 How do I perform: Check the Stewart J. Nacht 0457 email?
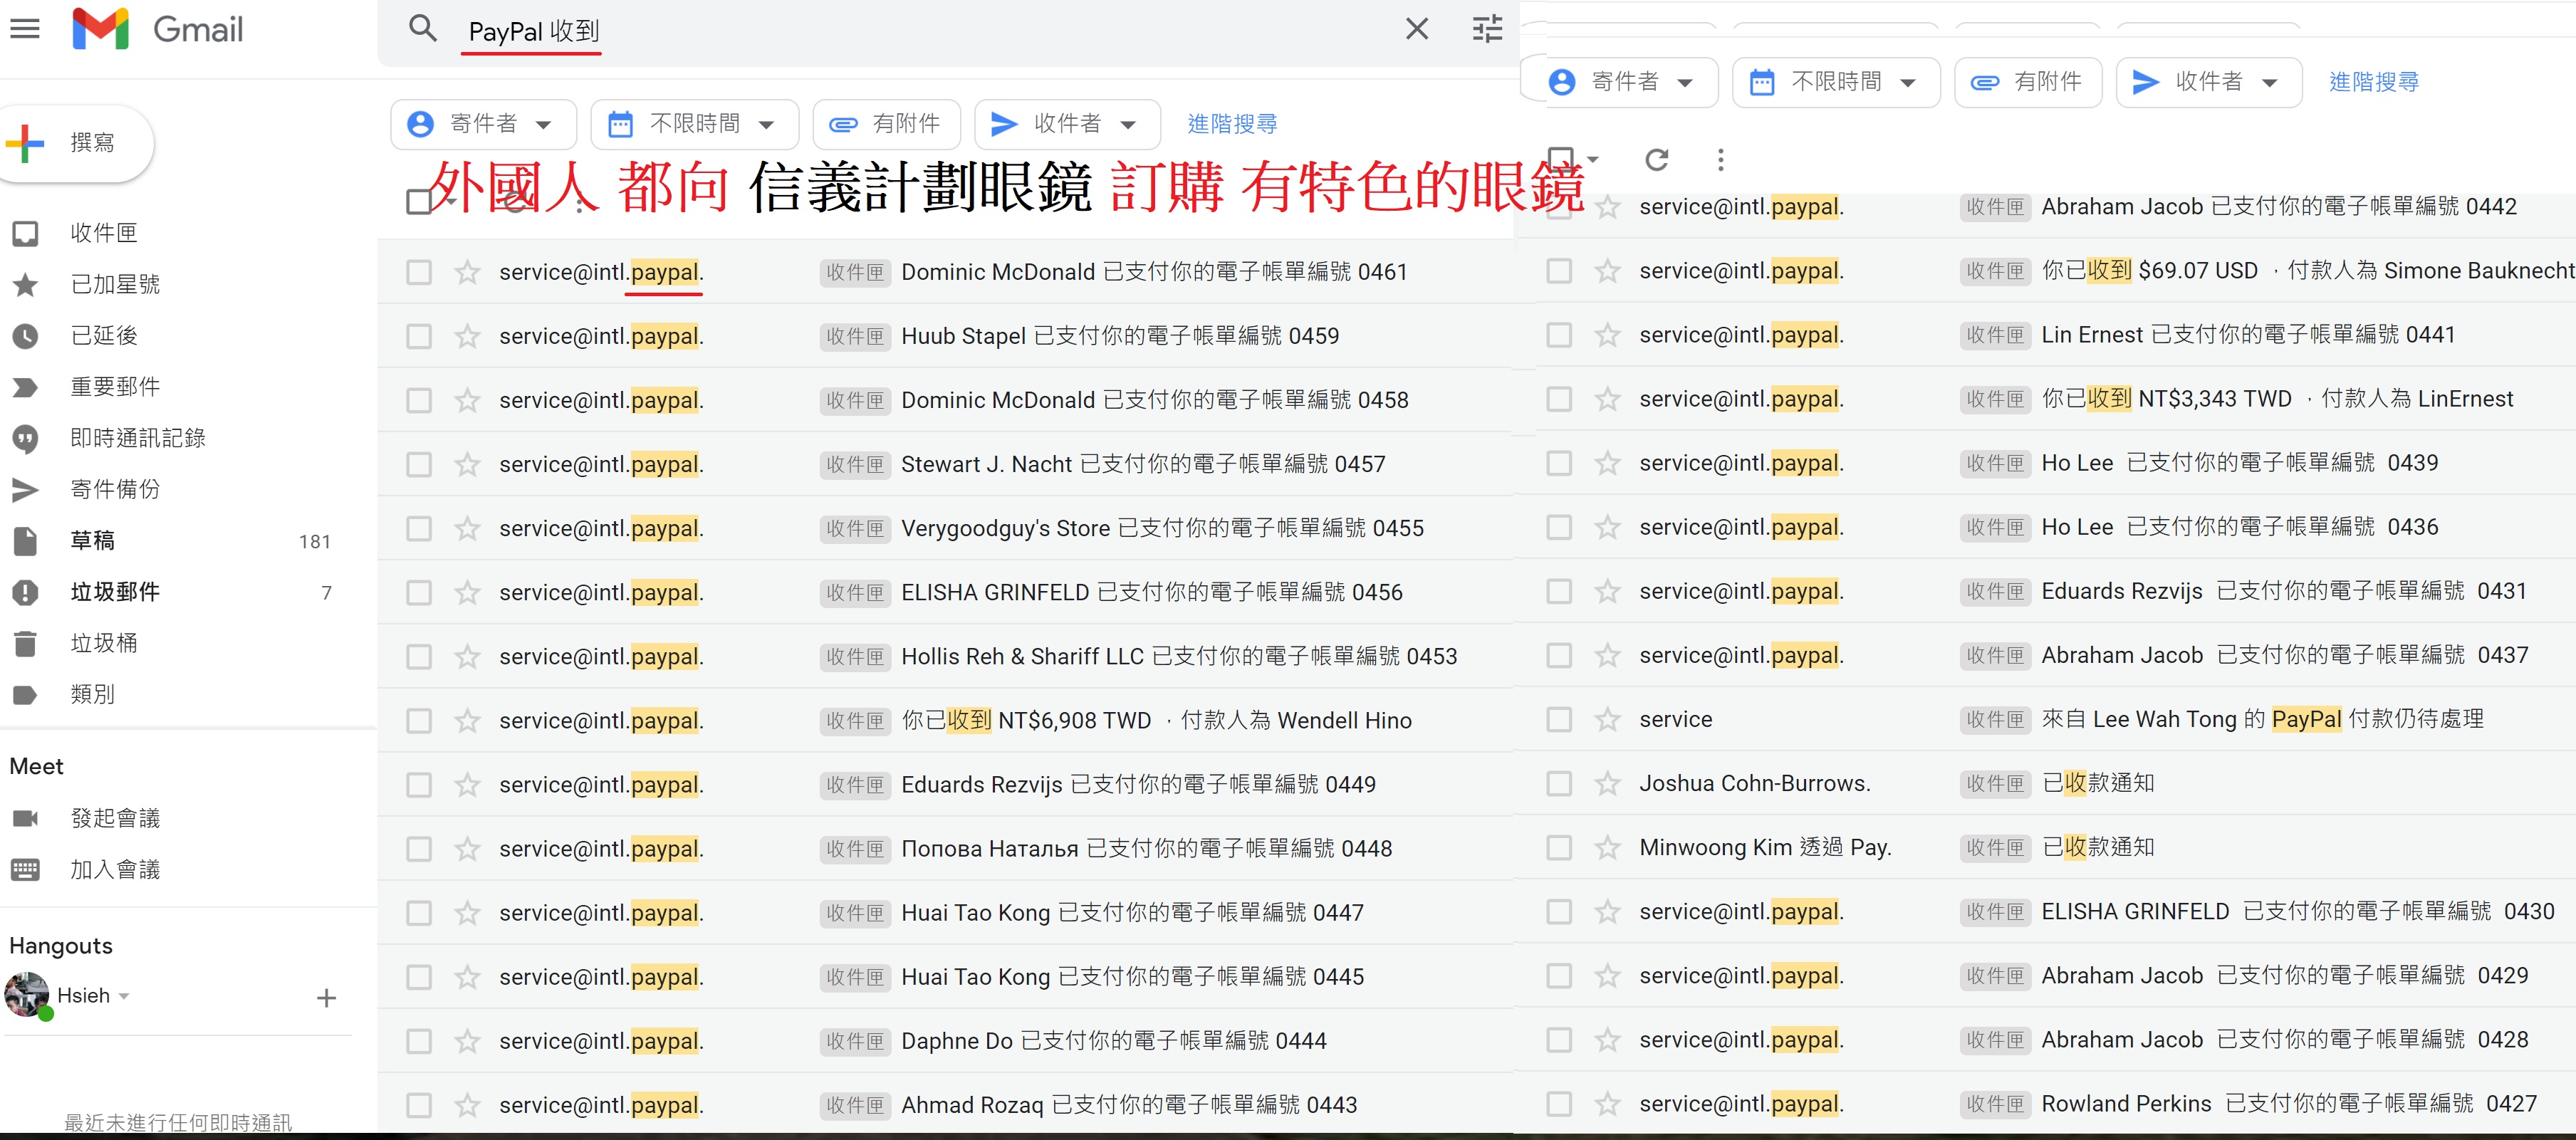pos(419,464)
